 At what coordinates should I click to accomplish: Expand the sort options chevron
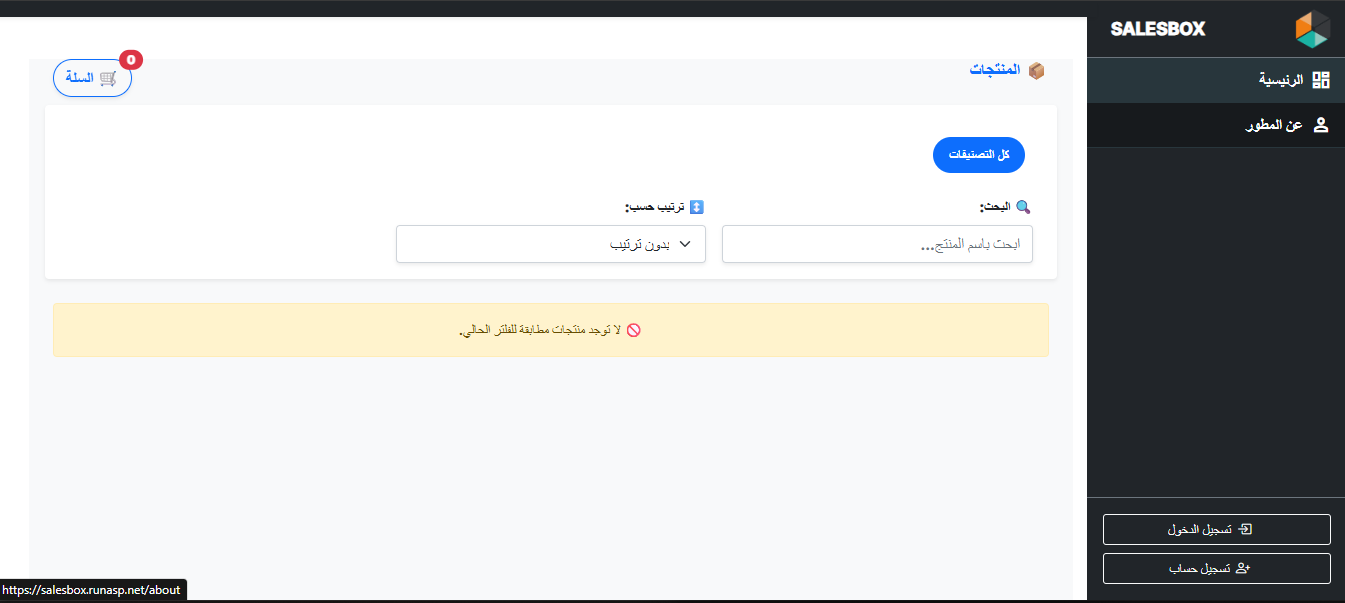tap(686, 243)
